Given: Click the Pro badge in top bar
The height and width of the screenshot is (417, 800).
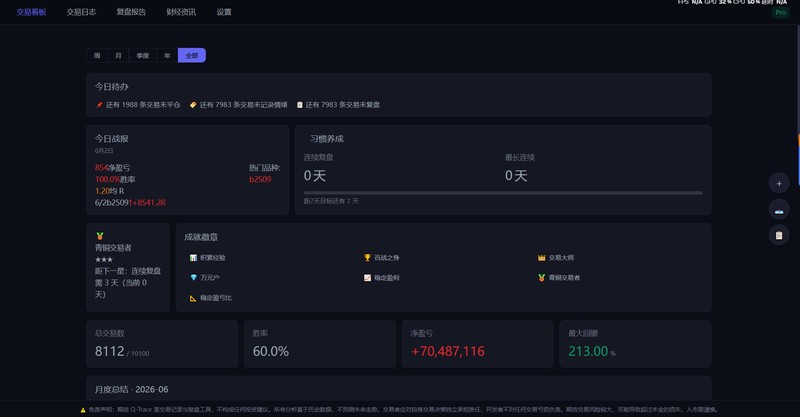Looking at the screenshot, I should pos(781,12).
